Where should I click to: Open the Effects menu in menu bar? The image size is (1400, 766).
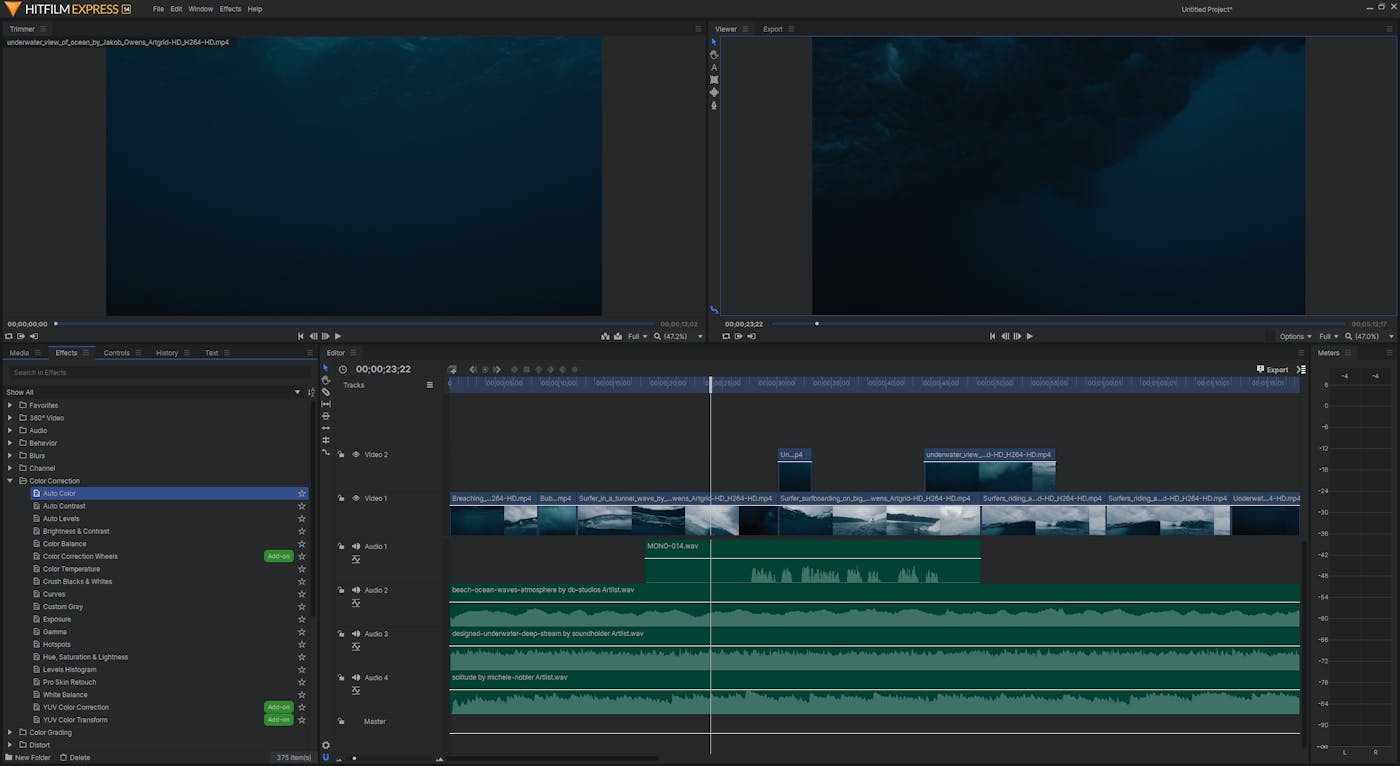tap(230, 9)
